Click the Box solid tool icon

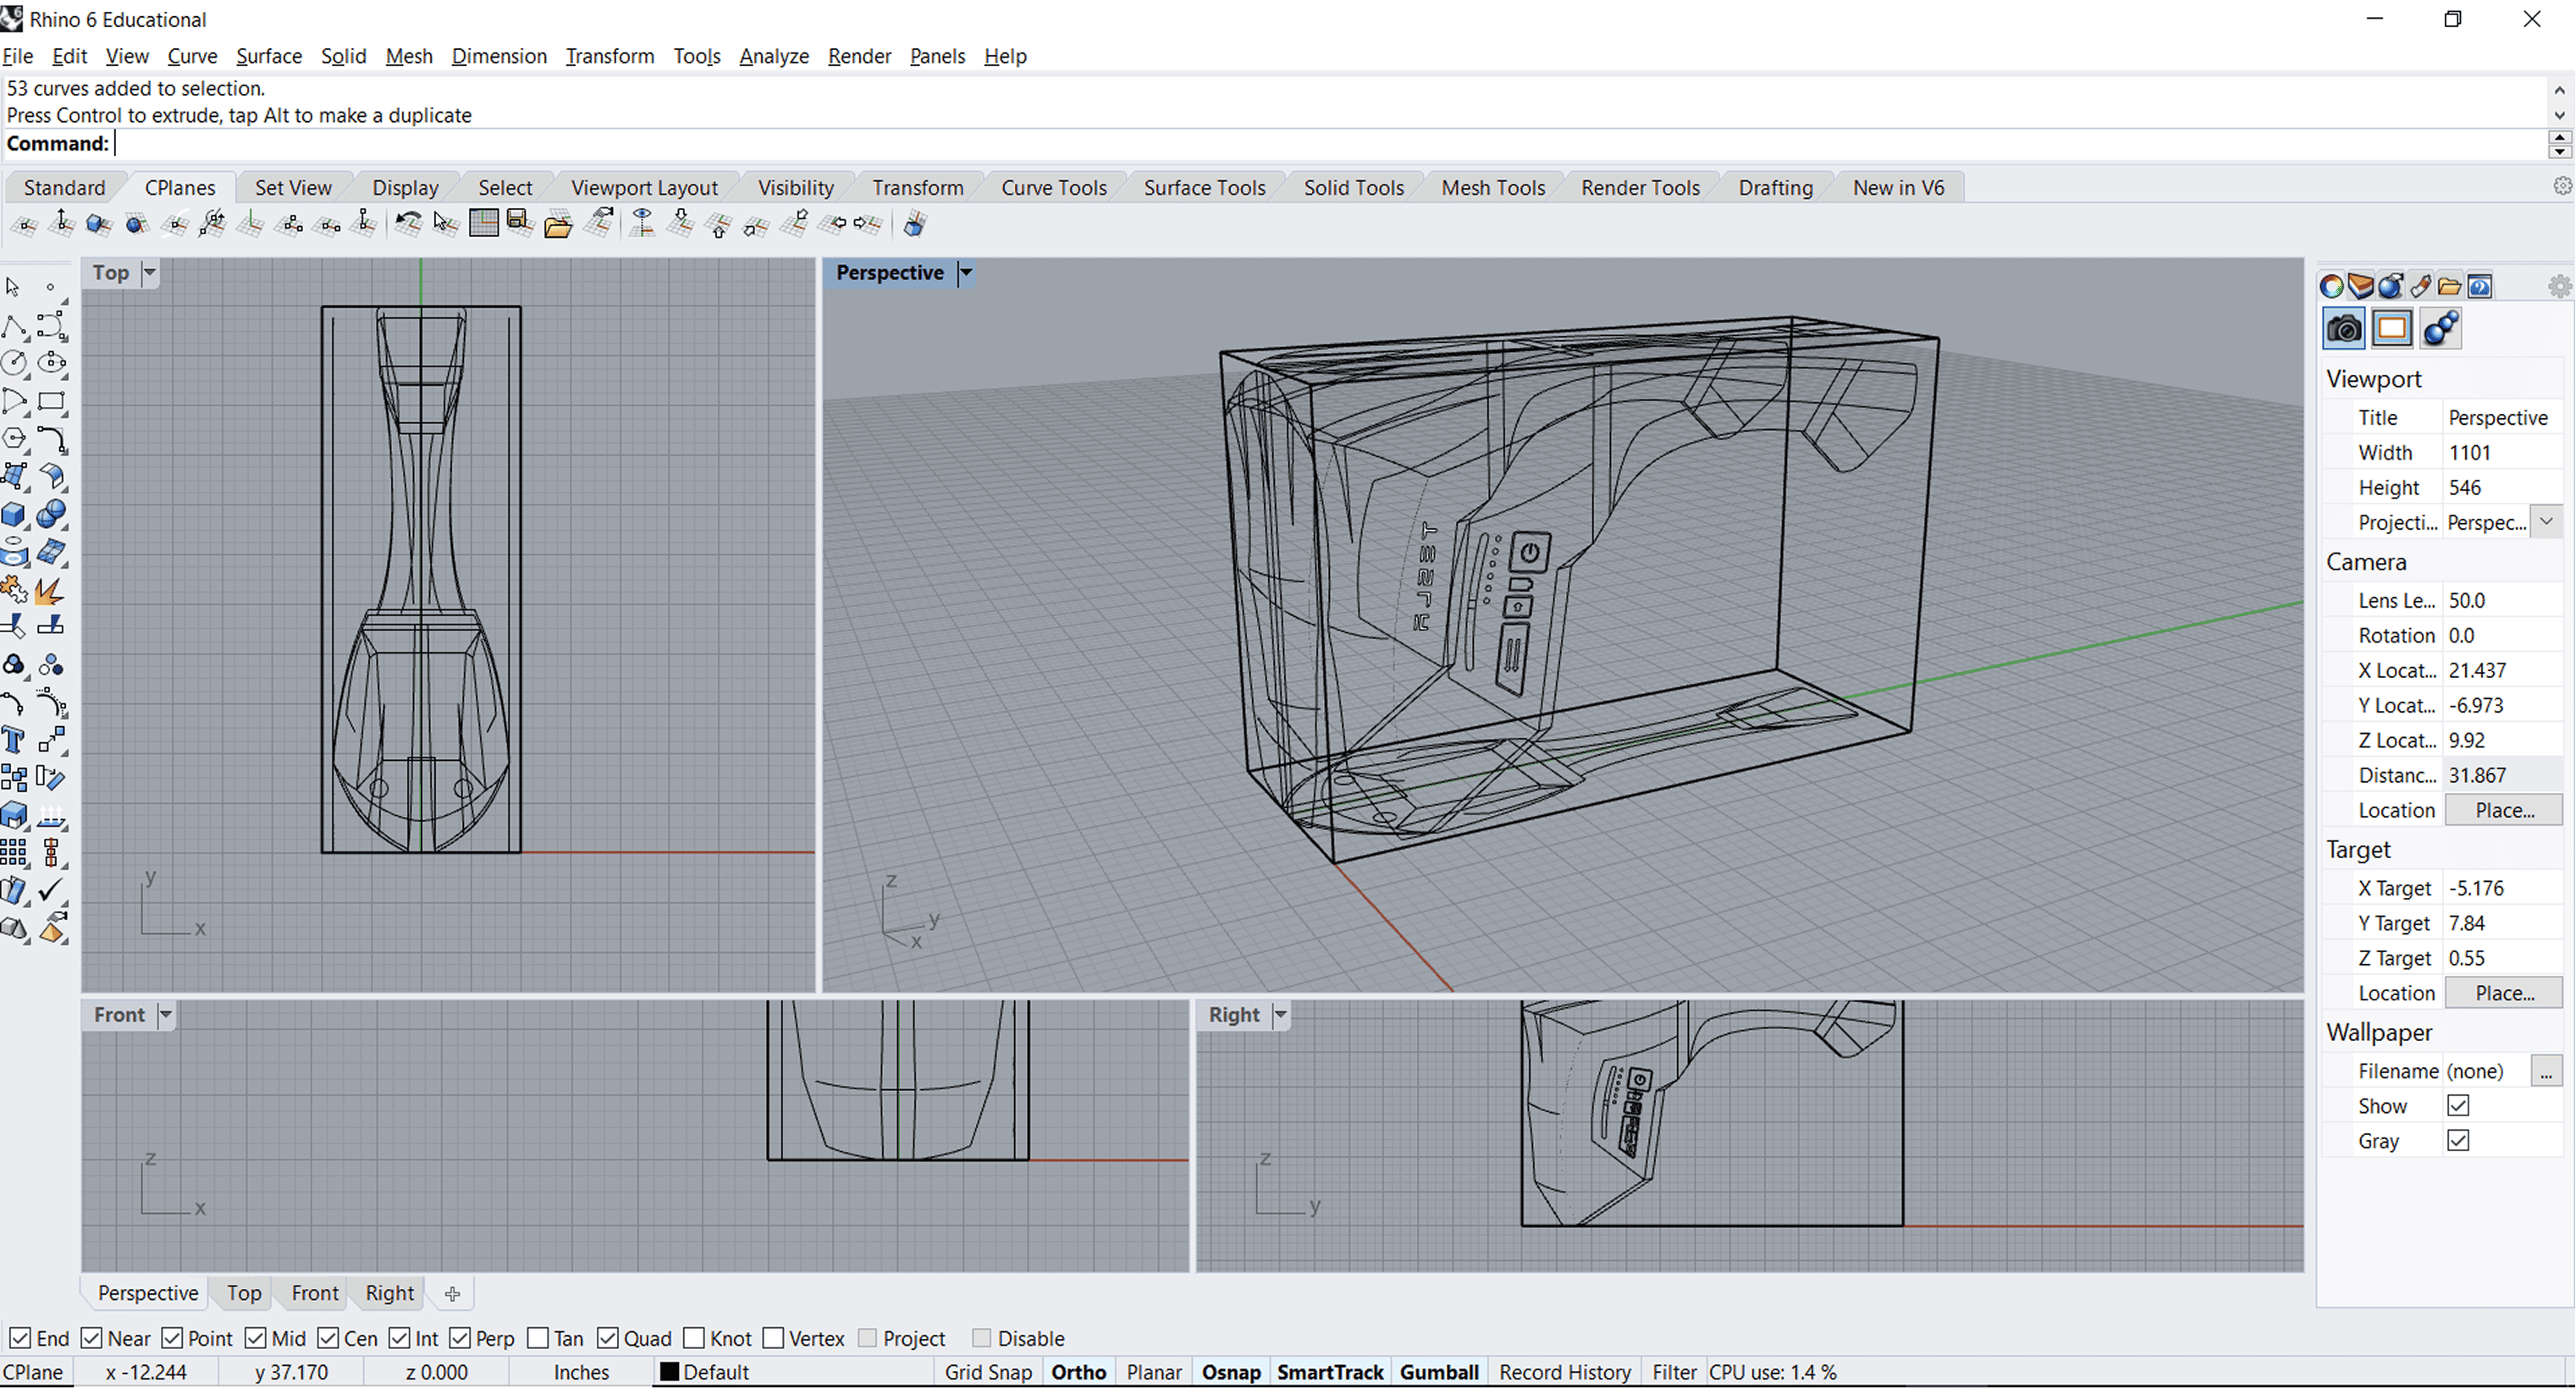tap(14, 514)
